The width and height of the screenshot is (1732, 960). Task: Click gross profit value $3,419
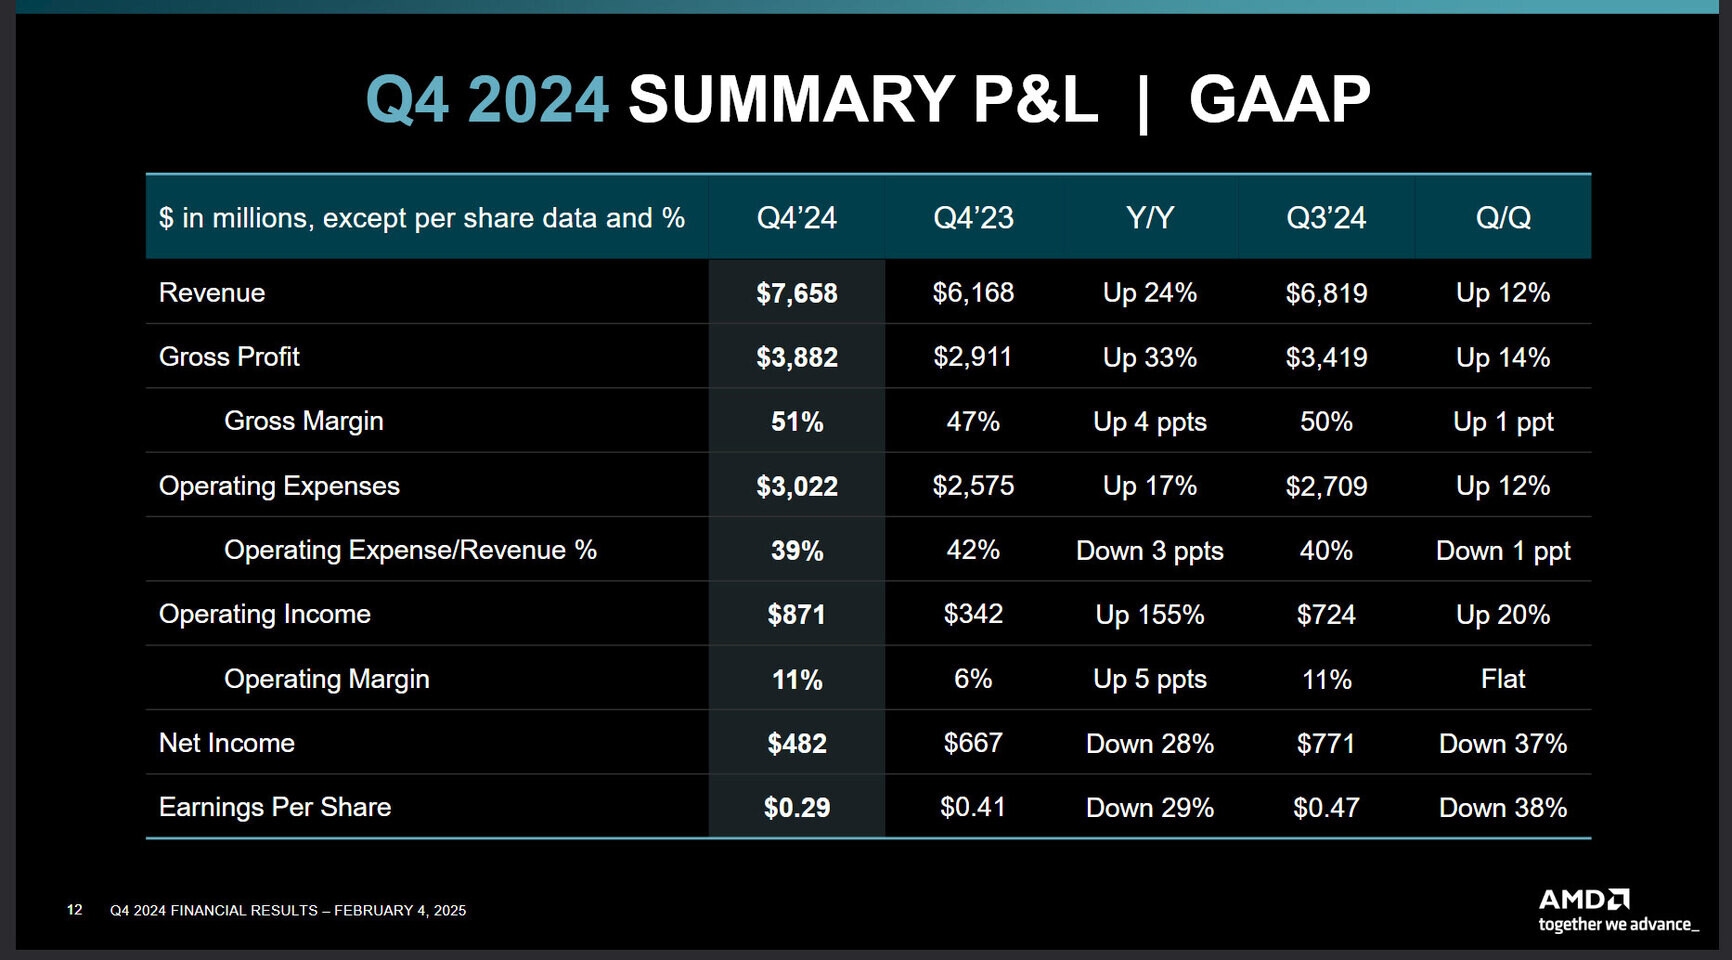click(1326, 357)
